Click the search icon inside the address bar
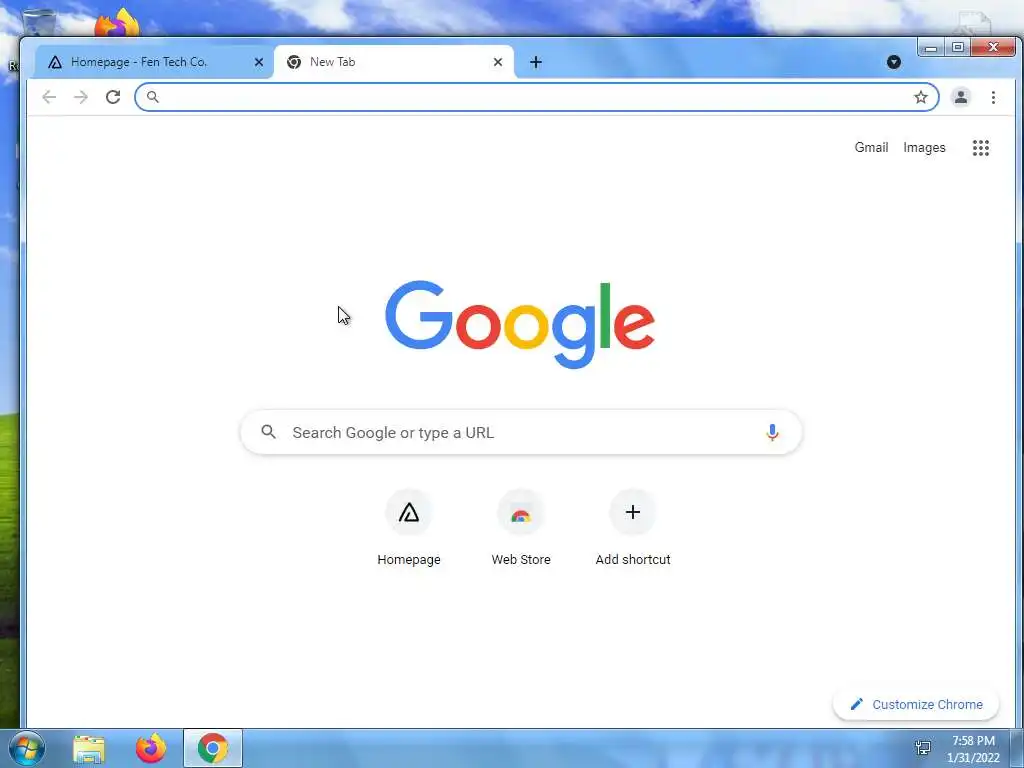Viewport: 1024px width, 768px height. 153,97
